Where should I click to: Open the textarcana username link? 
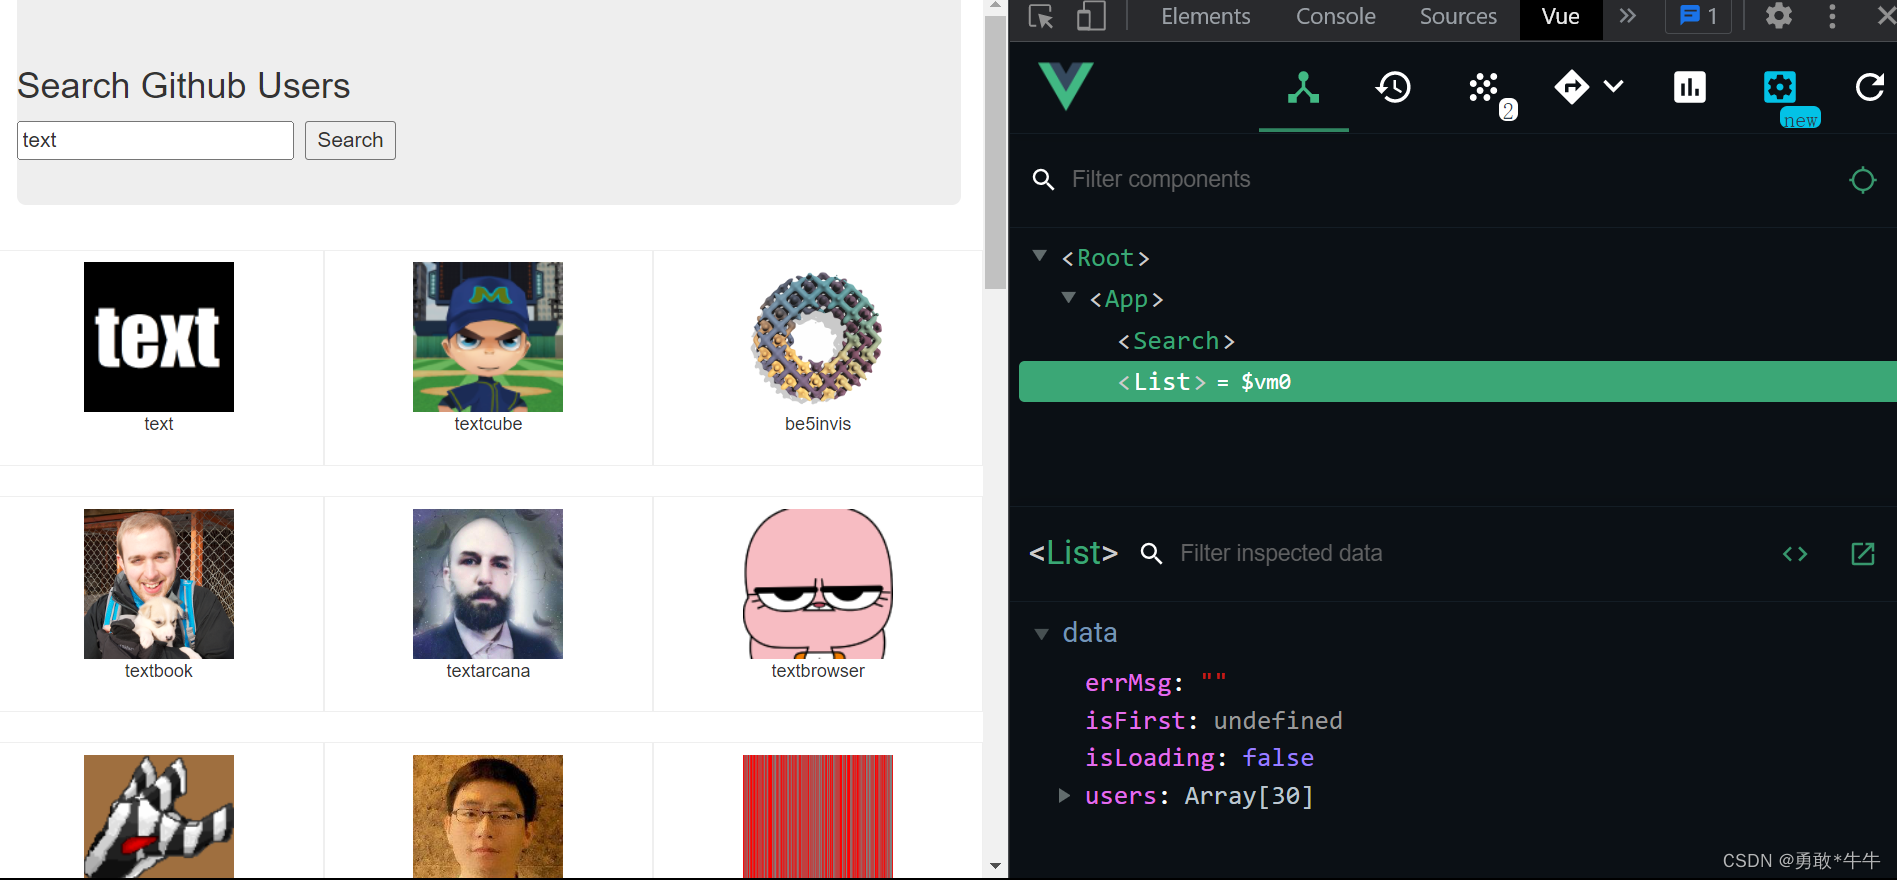click(488, 671)
